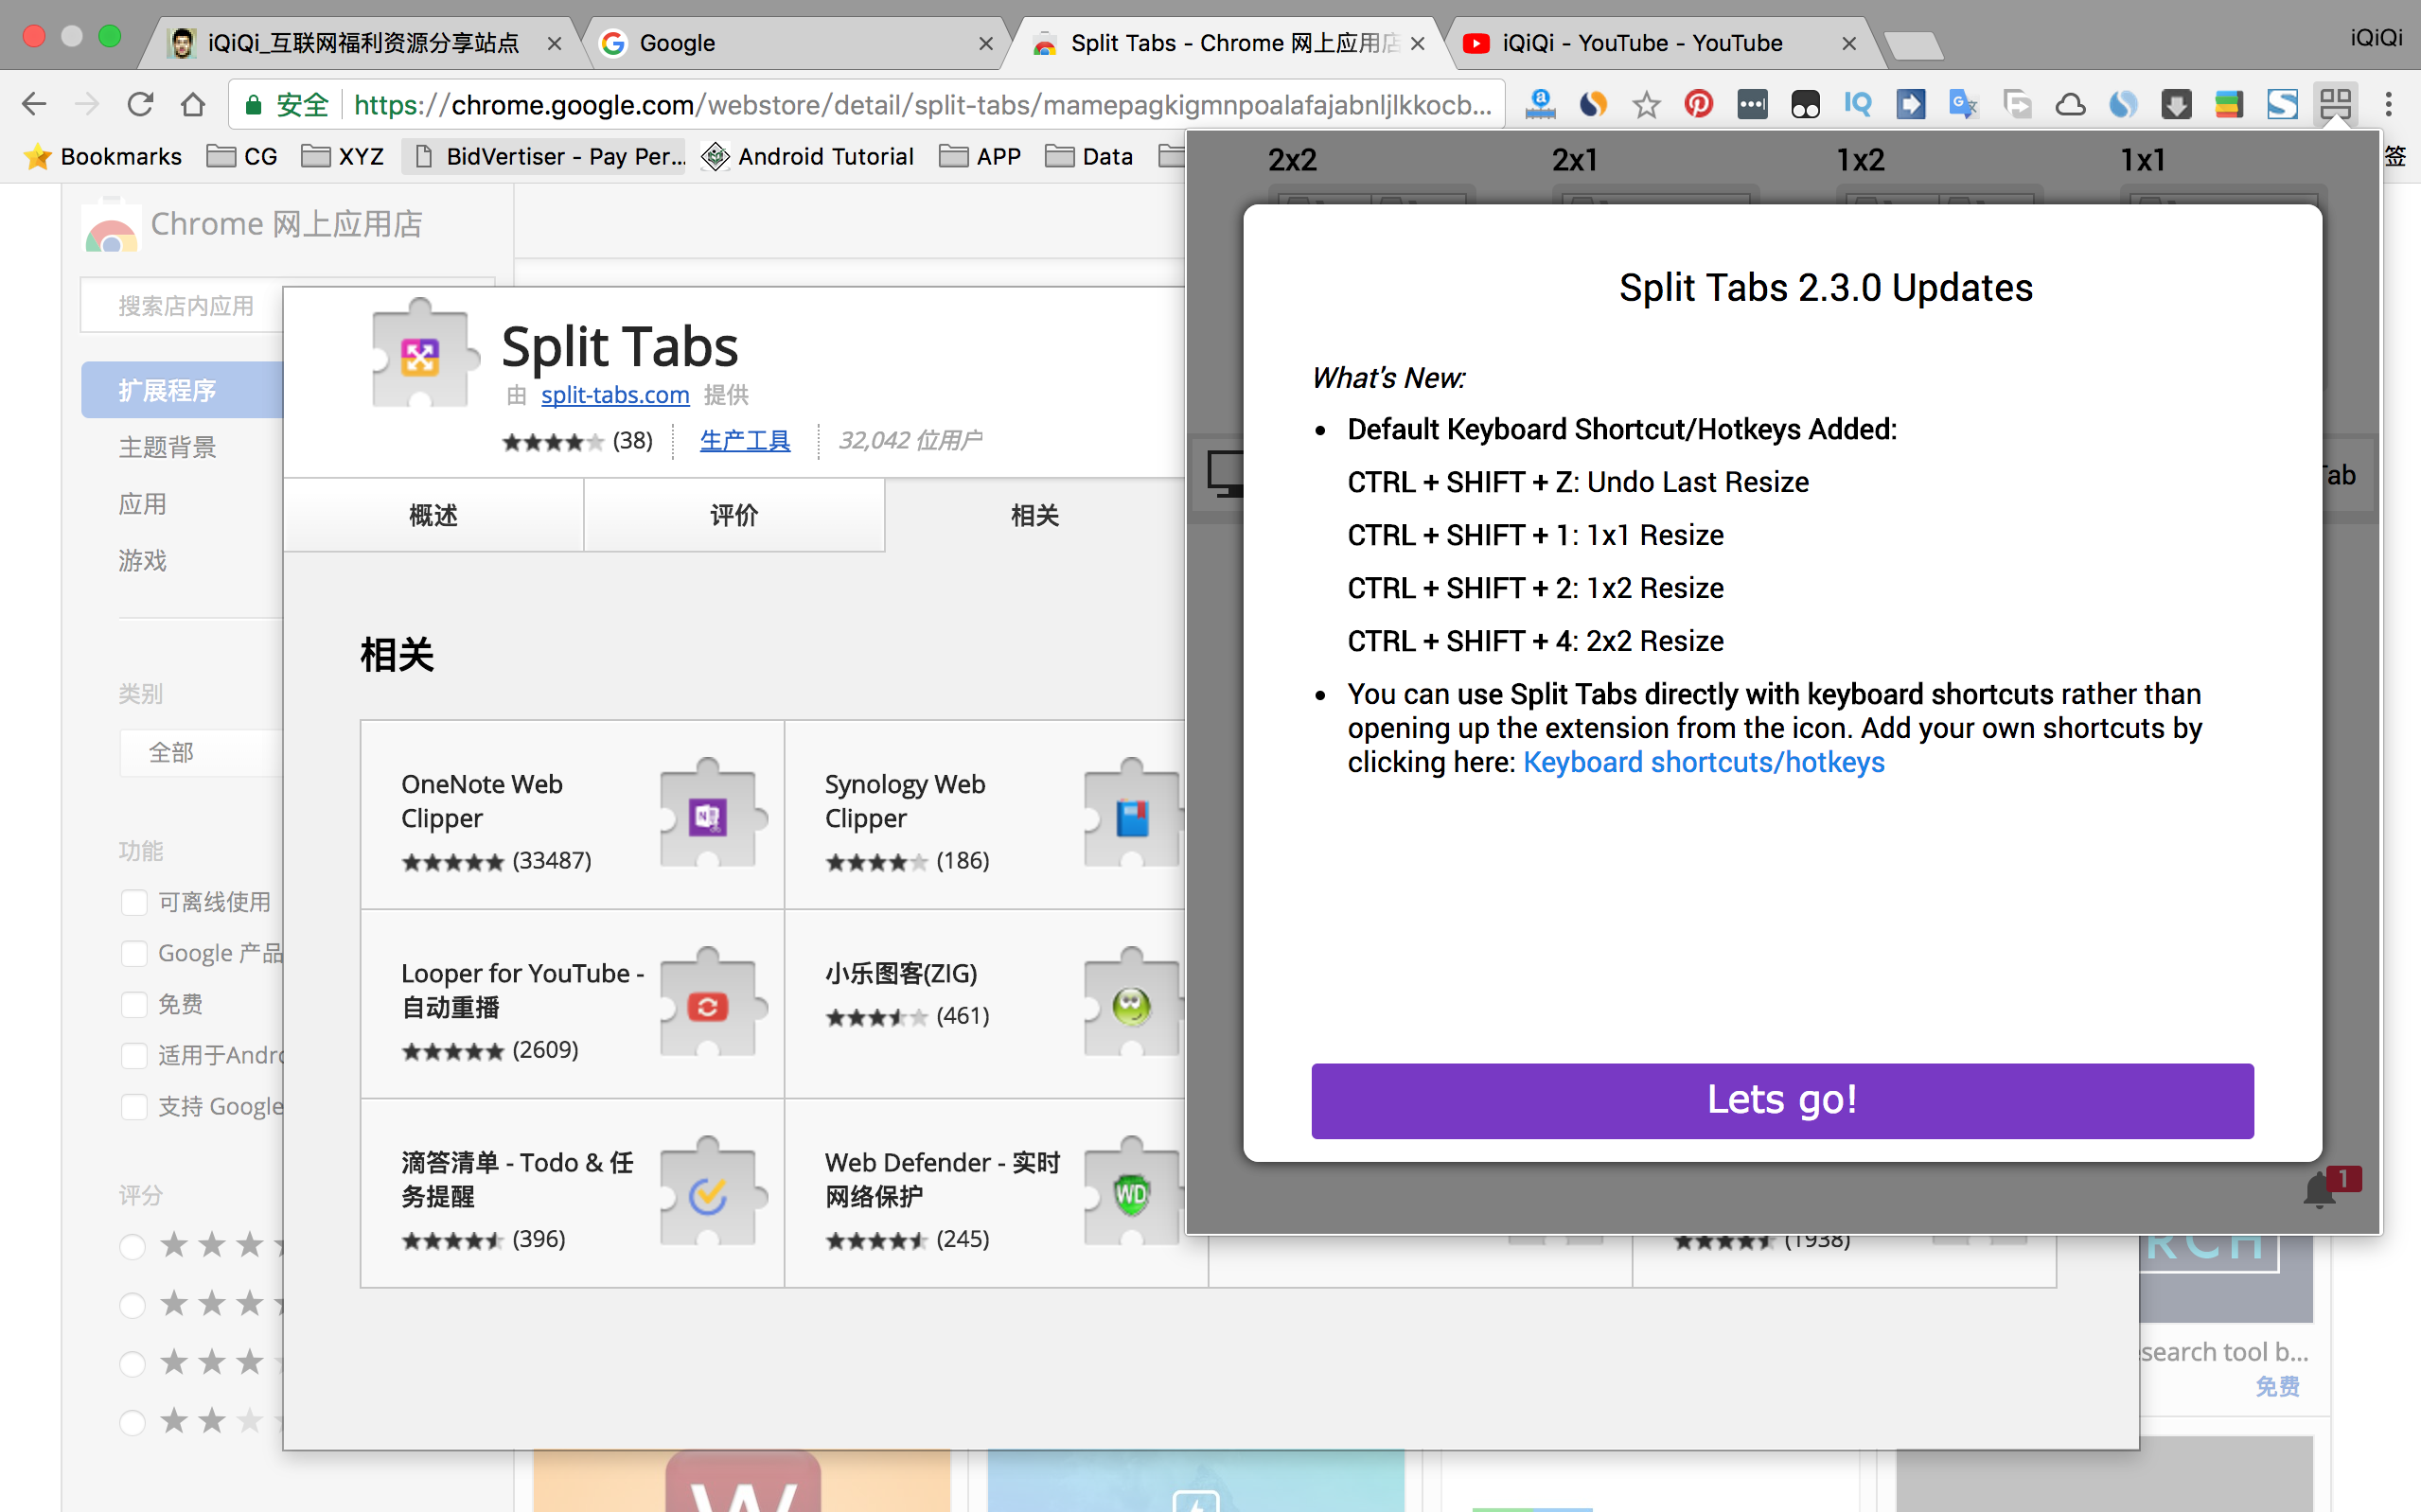Select the 相关 related tab
2421x1512 pixels.
[1034, 515]
